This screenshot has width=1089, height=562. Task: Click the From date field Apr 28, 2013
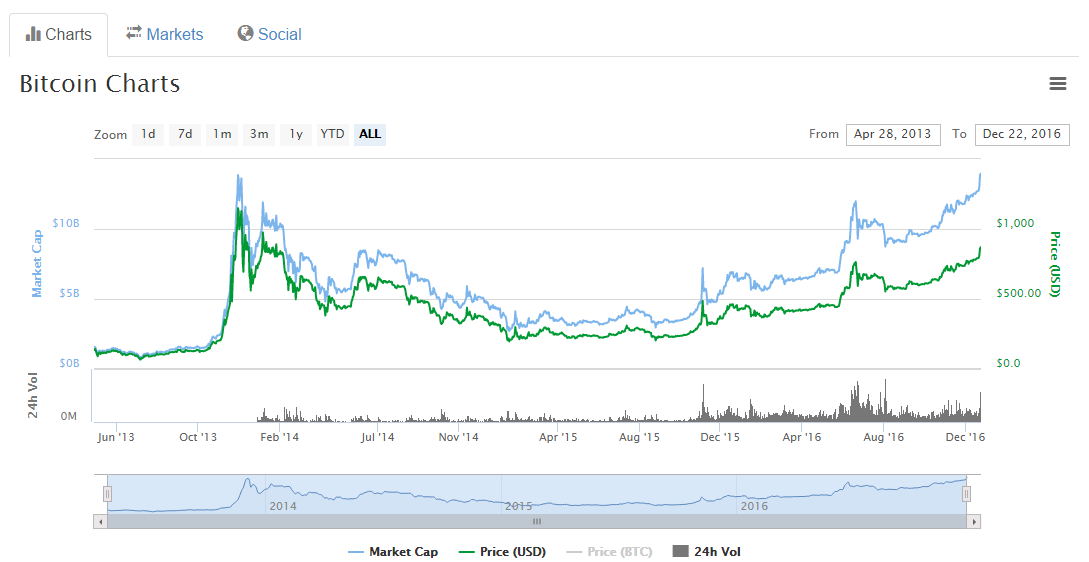coord(892,134)
